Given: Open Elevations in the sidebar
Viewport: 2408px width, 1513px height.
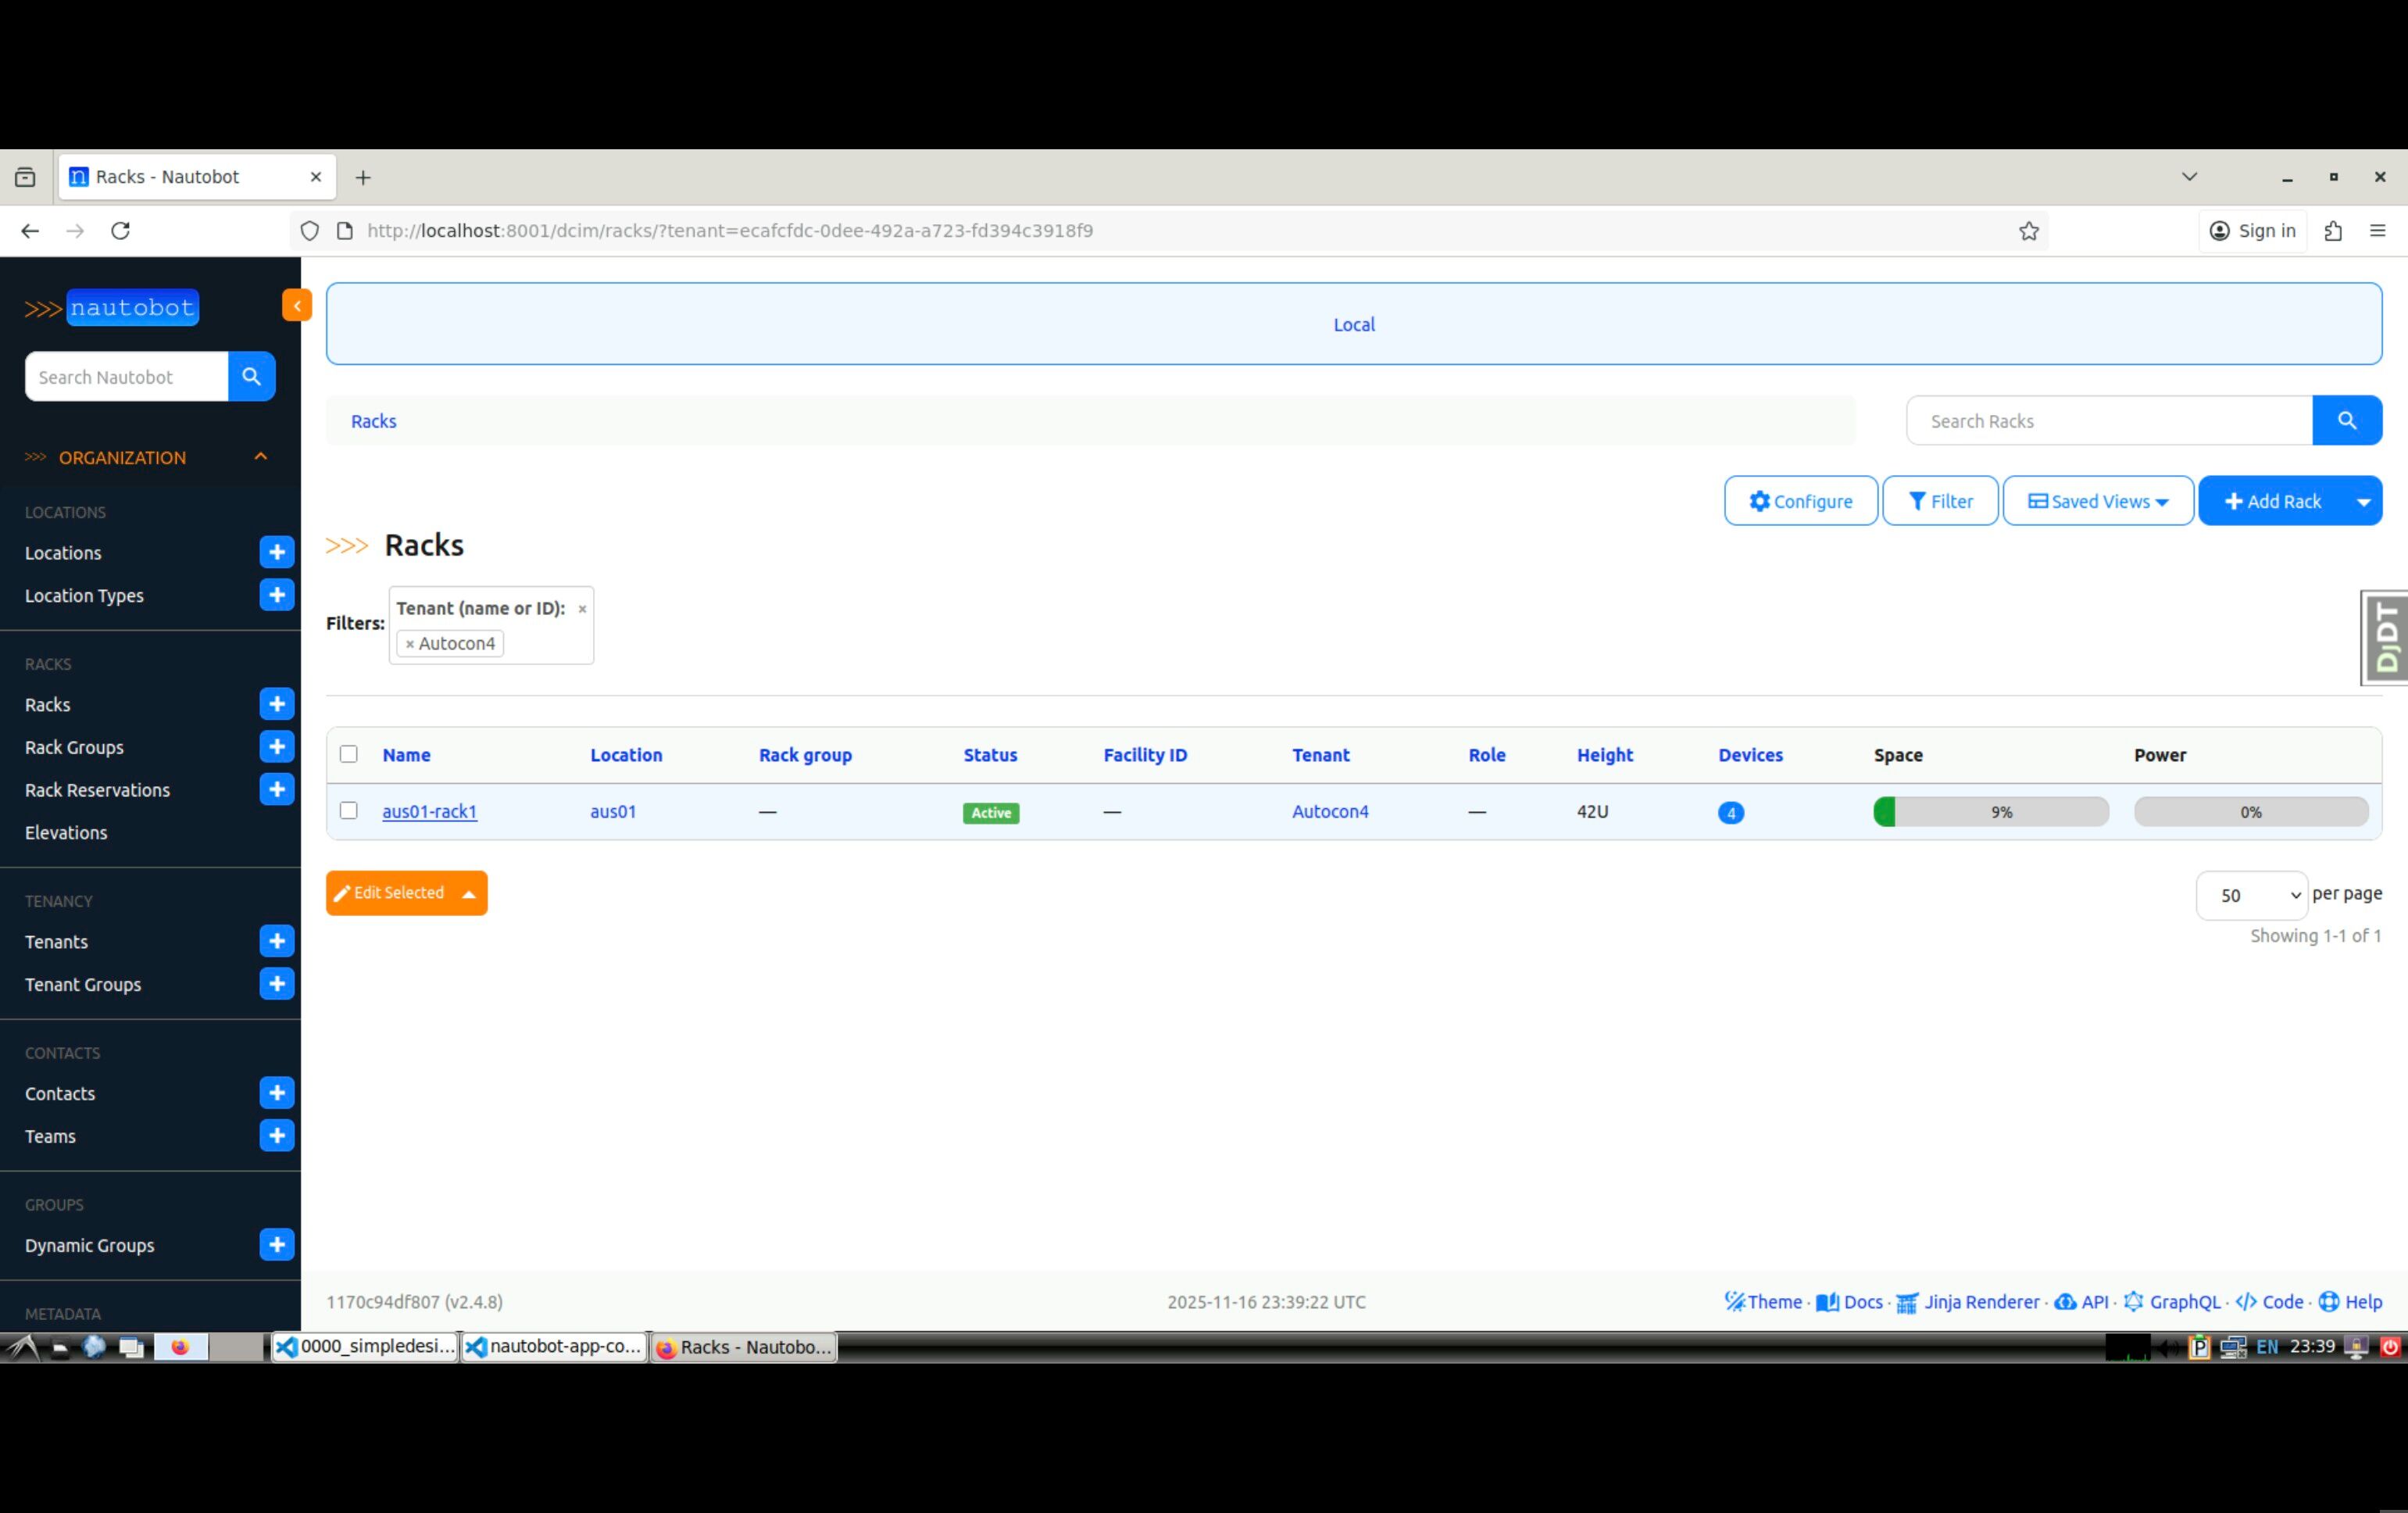Looking at the screenshot, I should coord(66,832).
